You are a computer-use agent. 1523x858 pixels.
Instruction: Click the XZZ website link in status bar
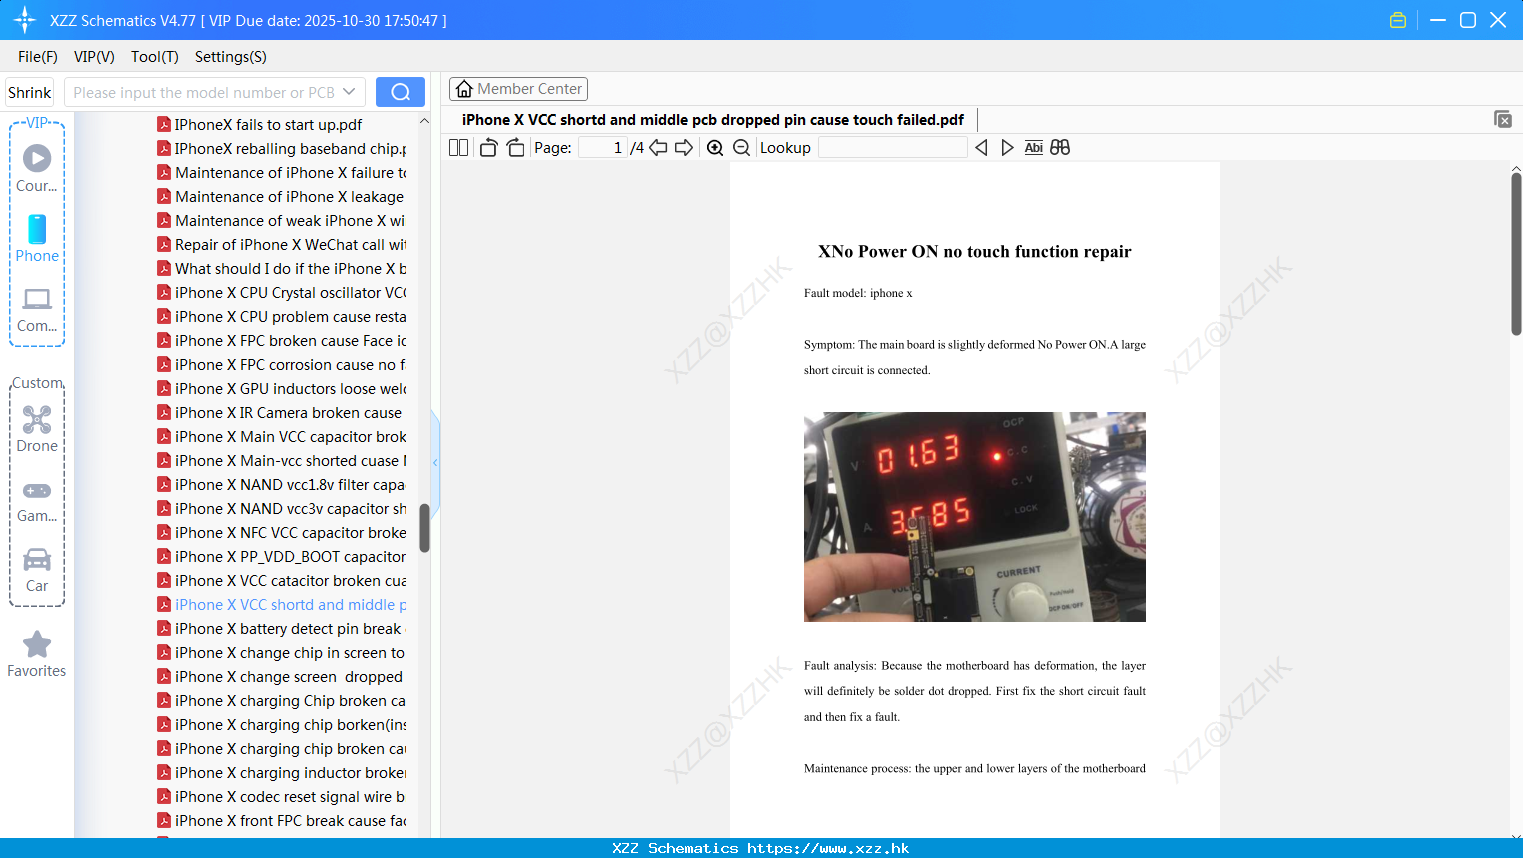click(x=828, y=848)
